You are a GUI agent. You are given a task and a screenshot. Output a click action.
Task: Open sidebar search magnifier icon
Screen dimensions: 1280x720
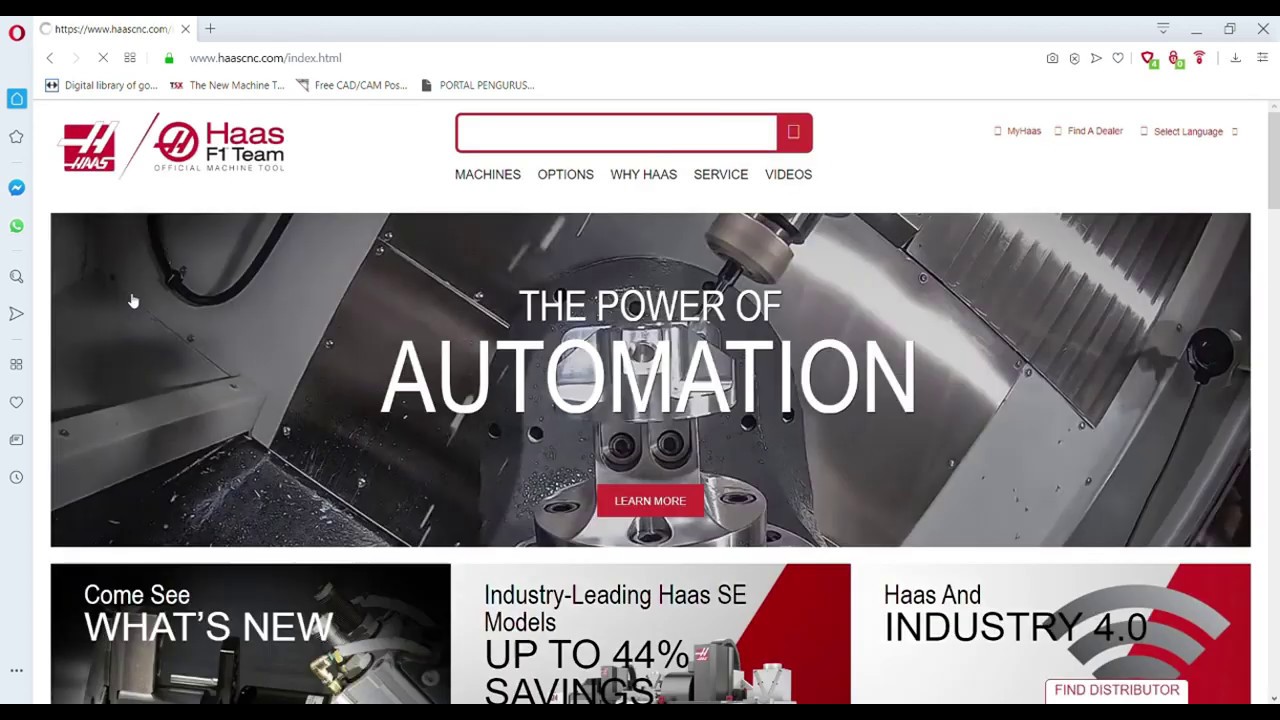16,277
